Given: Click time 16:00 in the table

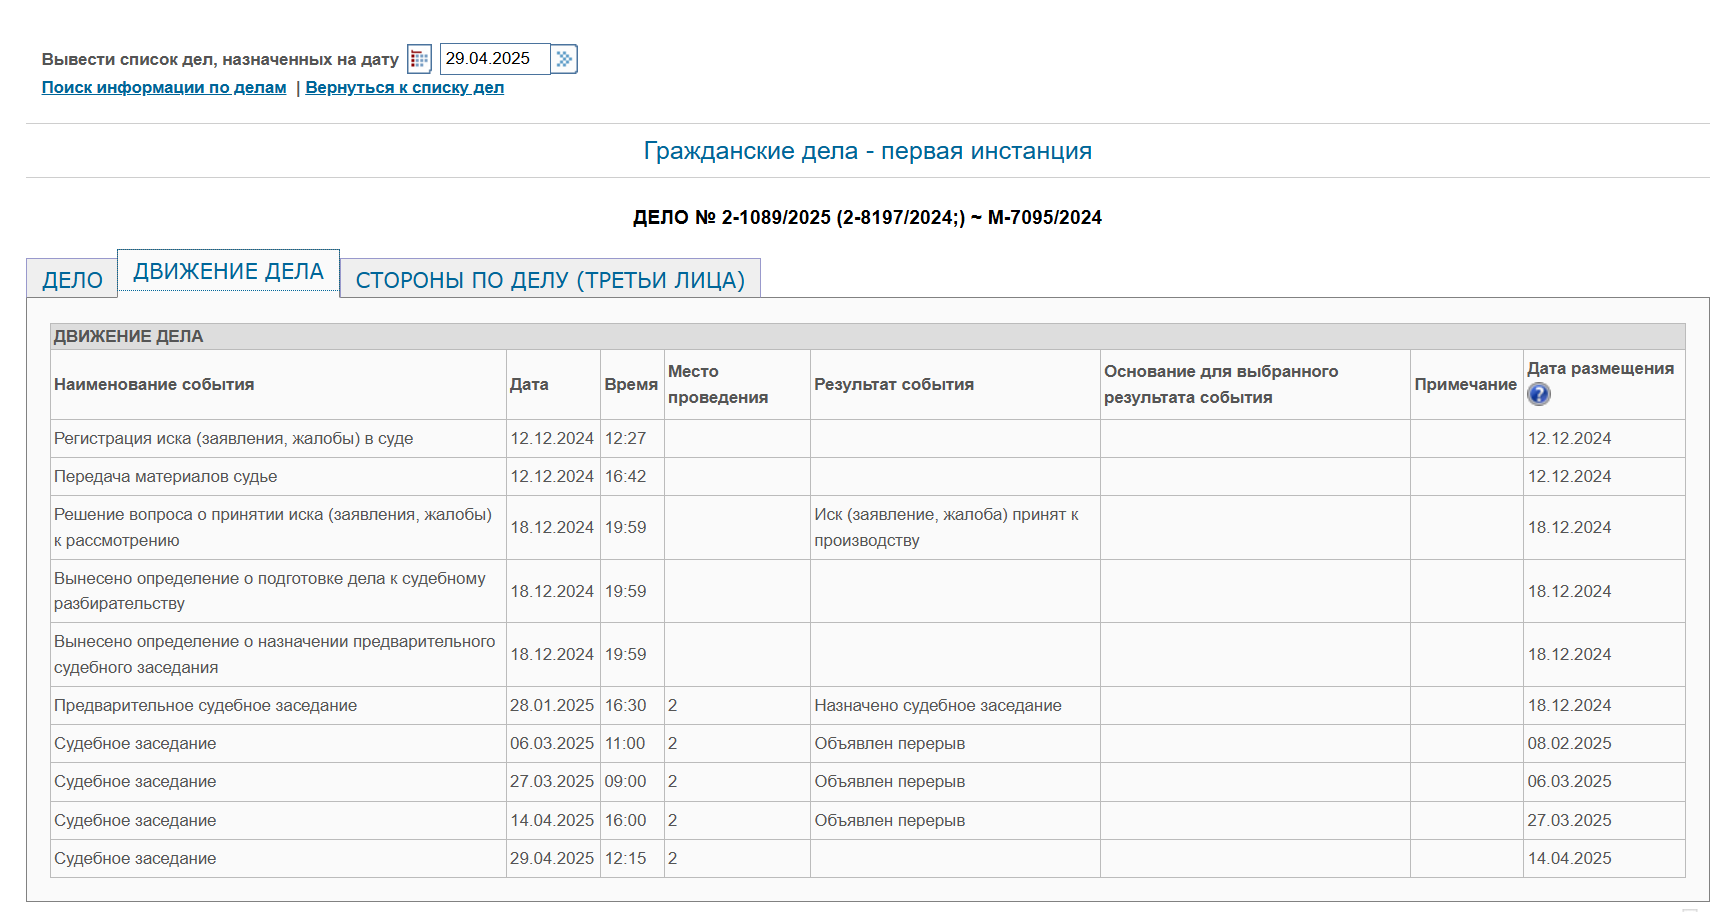Looking at the screenshot, I should tap(626, 821).
